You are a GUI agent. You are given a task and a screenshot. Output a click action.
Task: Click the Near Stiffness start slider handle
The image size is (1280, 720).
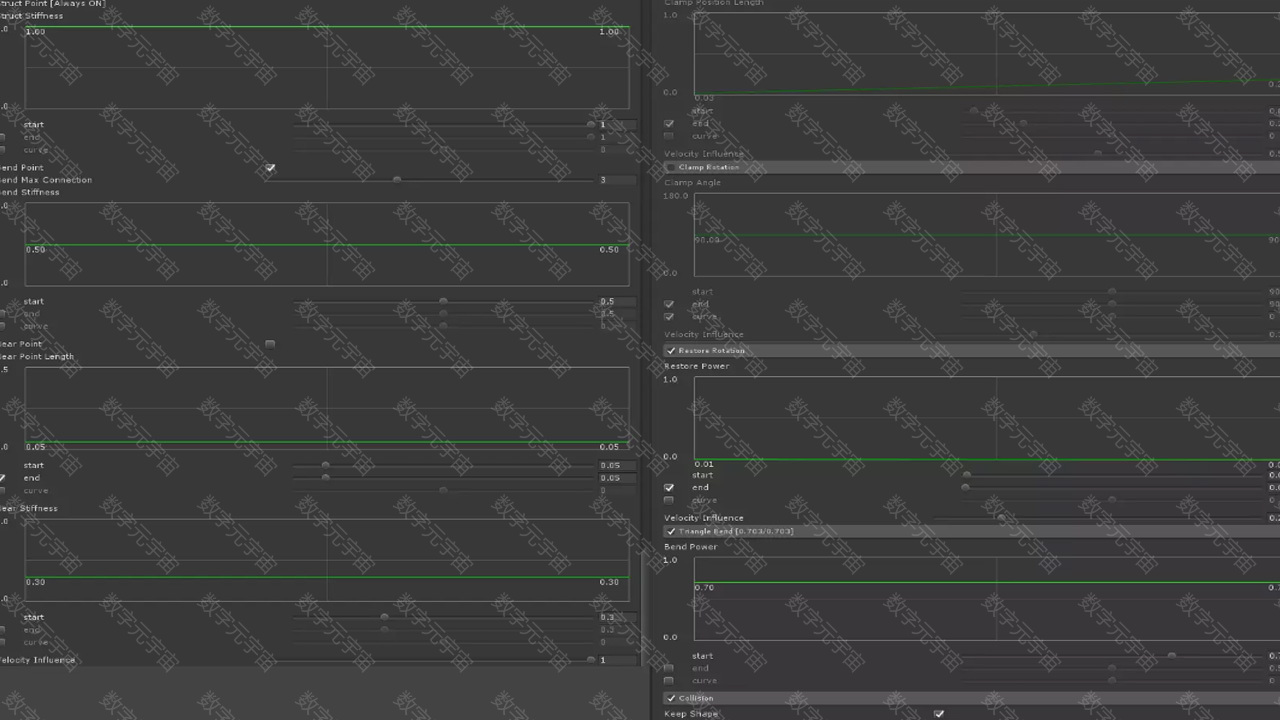384,617
